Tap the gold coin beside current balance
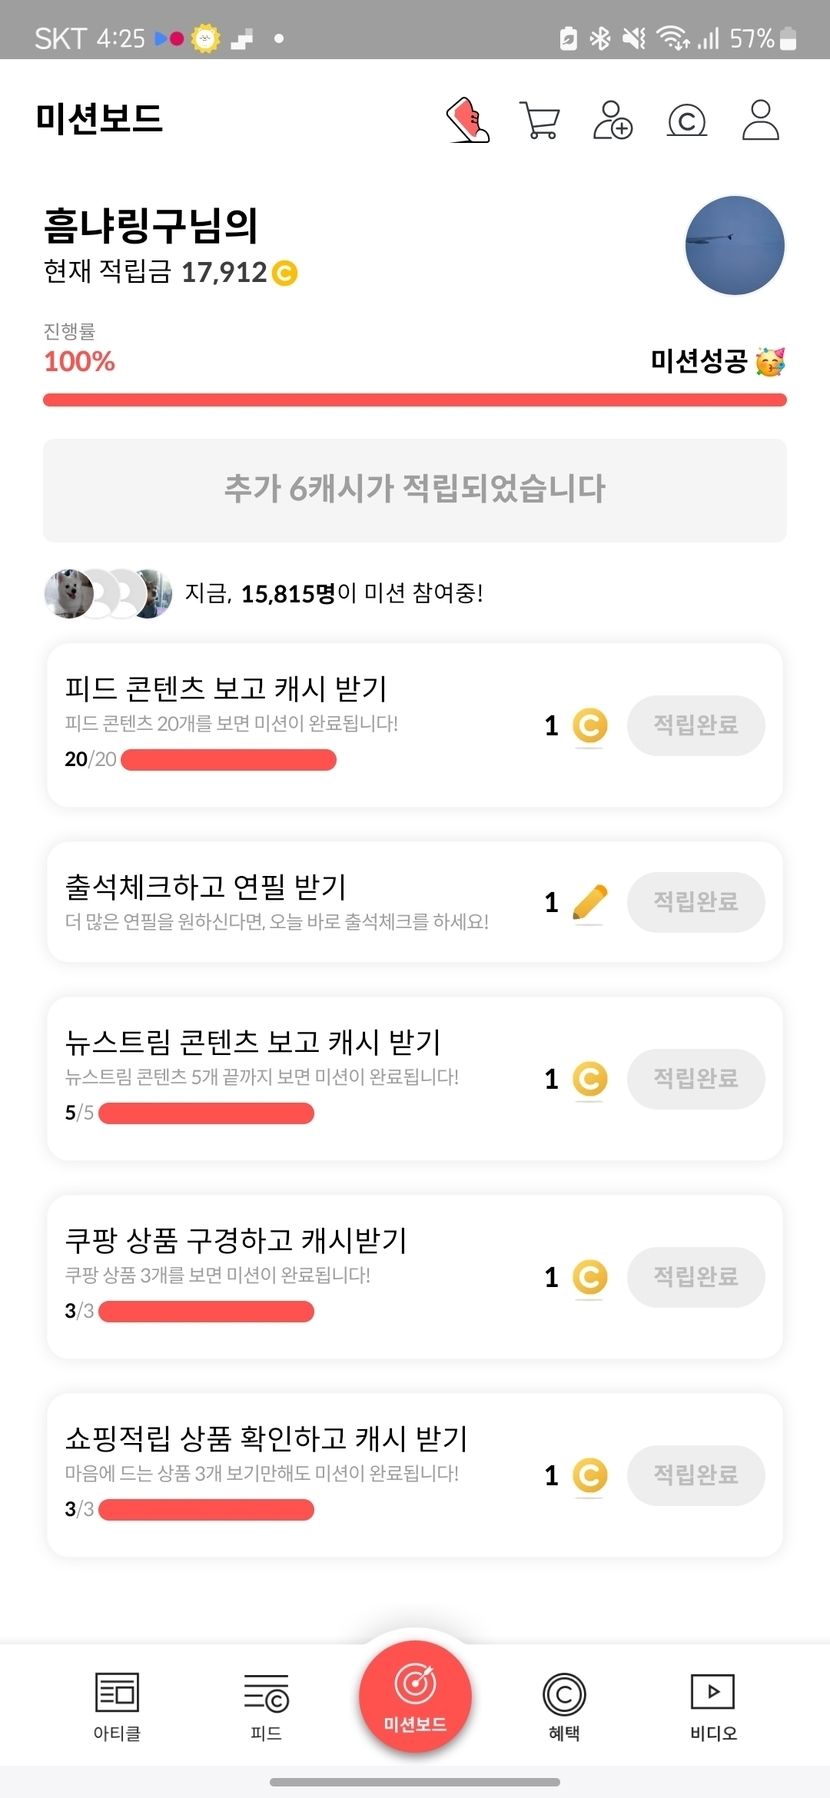The height and width of the screenshot is (1798, 830). 285,273
